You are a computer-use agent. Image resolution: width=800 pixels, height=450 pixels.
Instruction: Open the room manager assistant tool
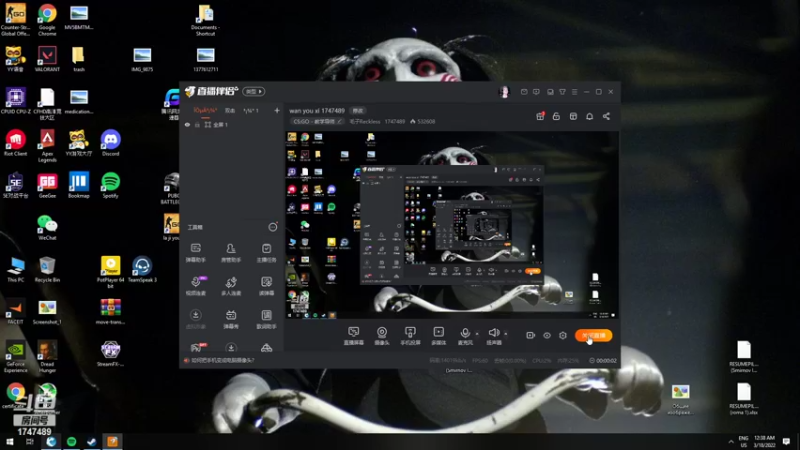coord(231,253)
